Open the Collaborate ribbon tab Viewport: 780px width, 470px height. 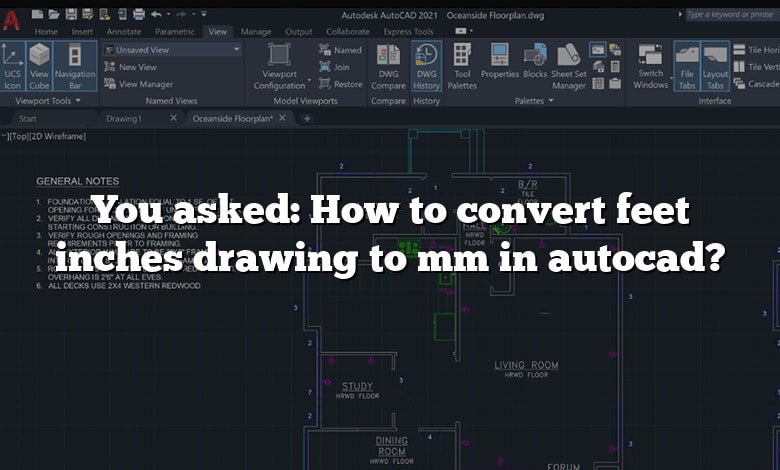[348, 31]
